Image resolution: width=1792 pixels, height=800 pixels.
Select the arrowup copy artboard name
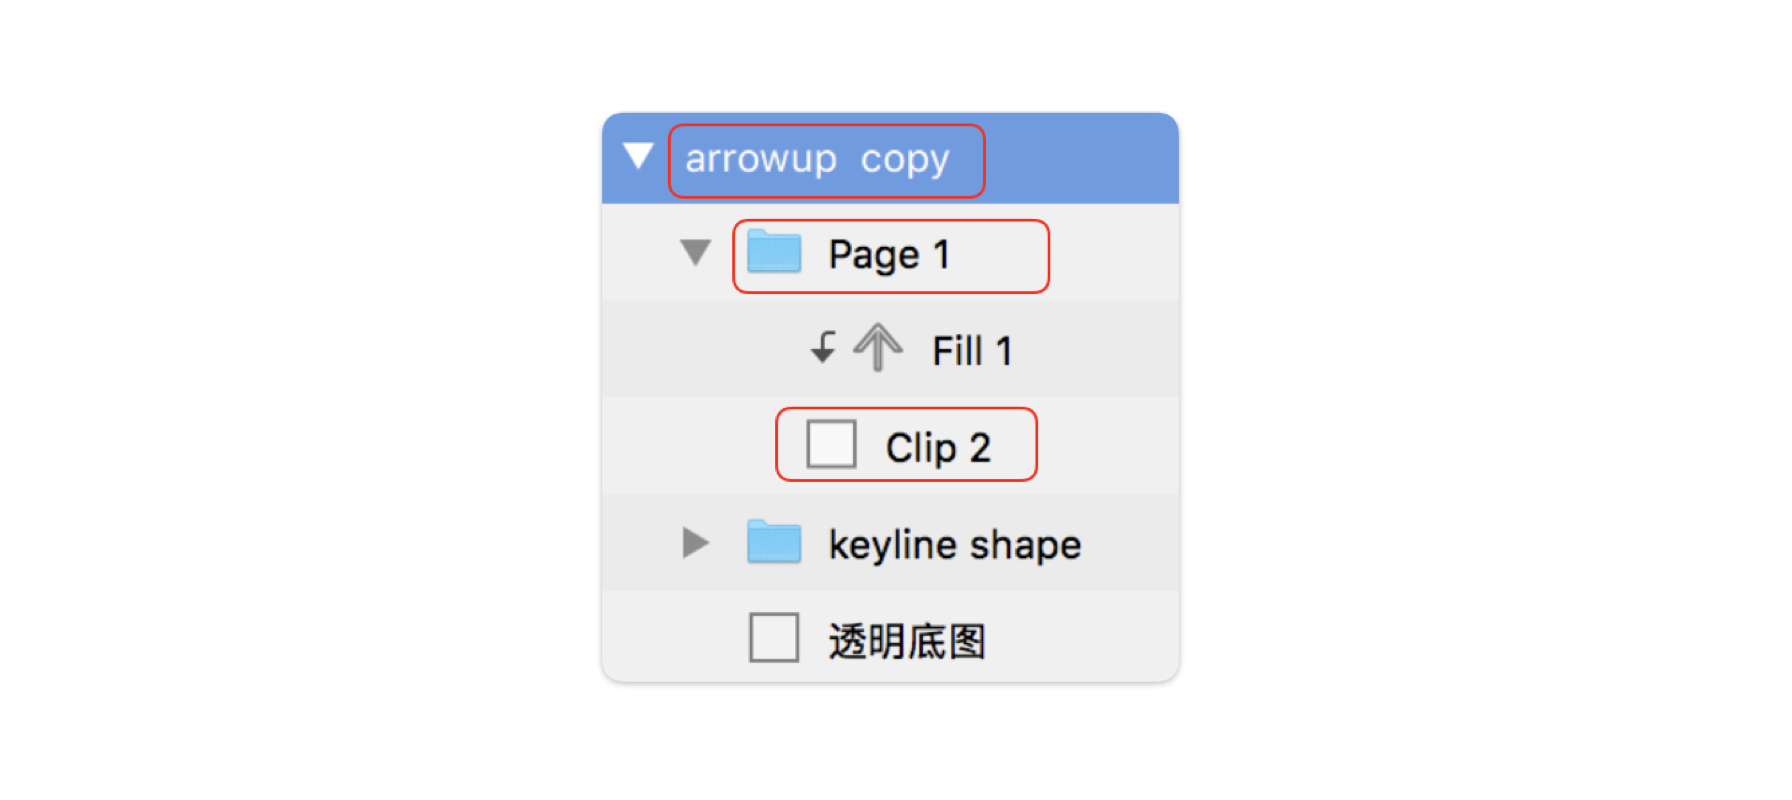[x=816, y=160]
